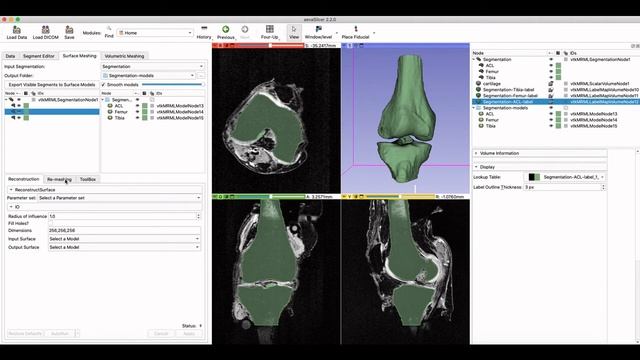Click the Cancel button
This screenshot has height=360, width=640.
coord(161,333)
